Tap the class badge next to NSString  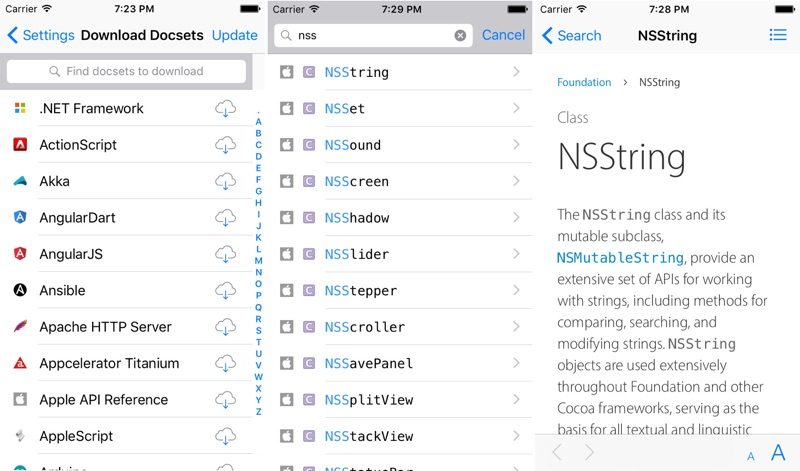(309, 72)
